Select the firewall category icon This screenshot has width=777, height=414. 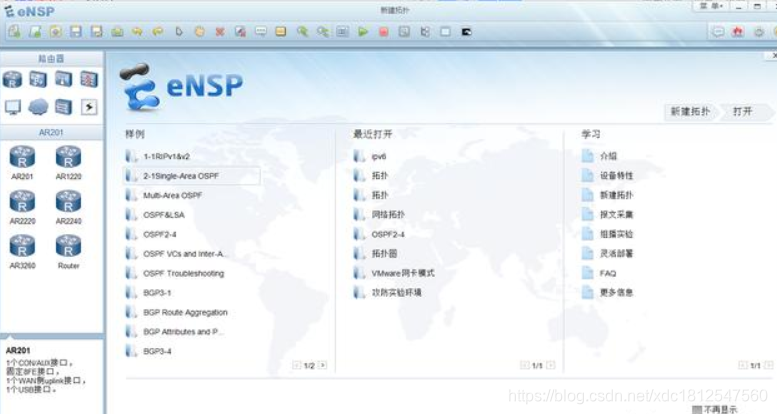click(89, 79)
